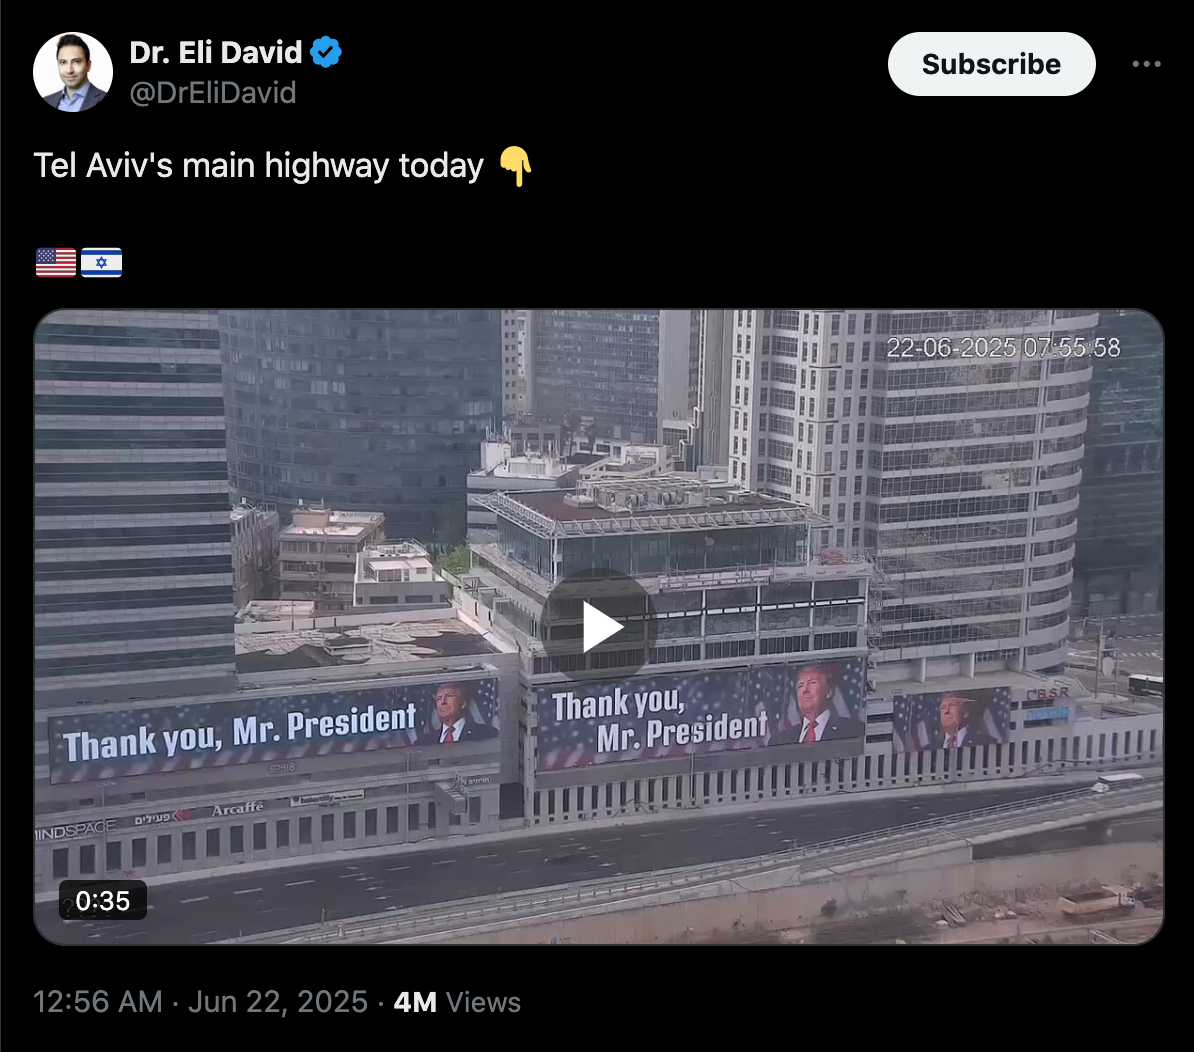Open the three-dot more options menu
1194x1052 pixels.
[x=1146, y=64]
